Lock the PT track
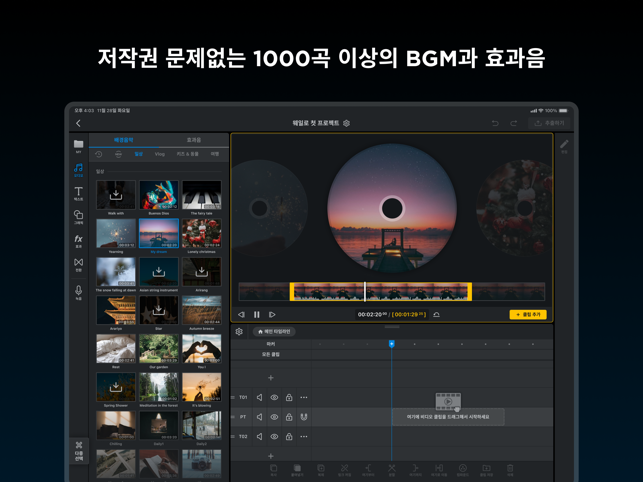Screen dimensions: 643x482 [x=289, y=417]
